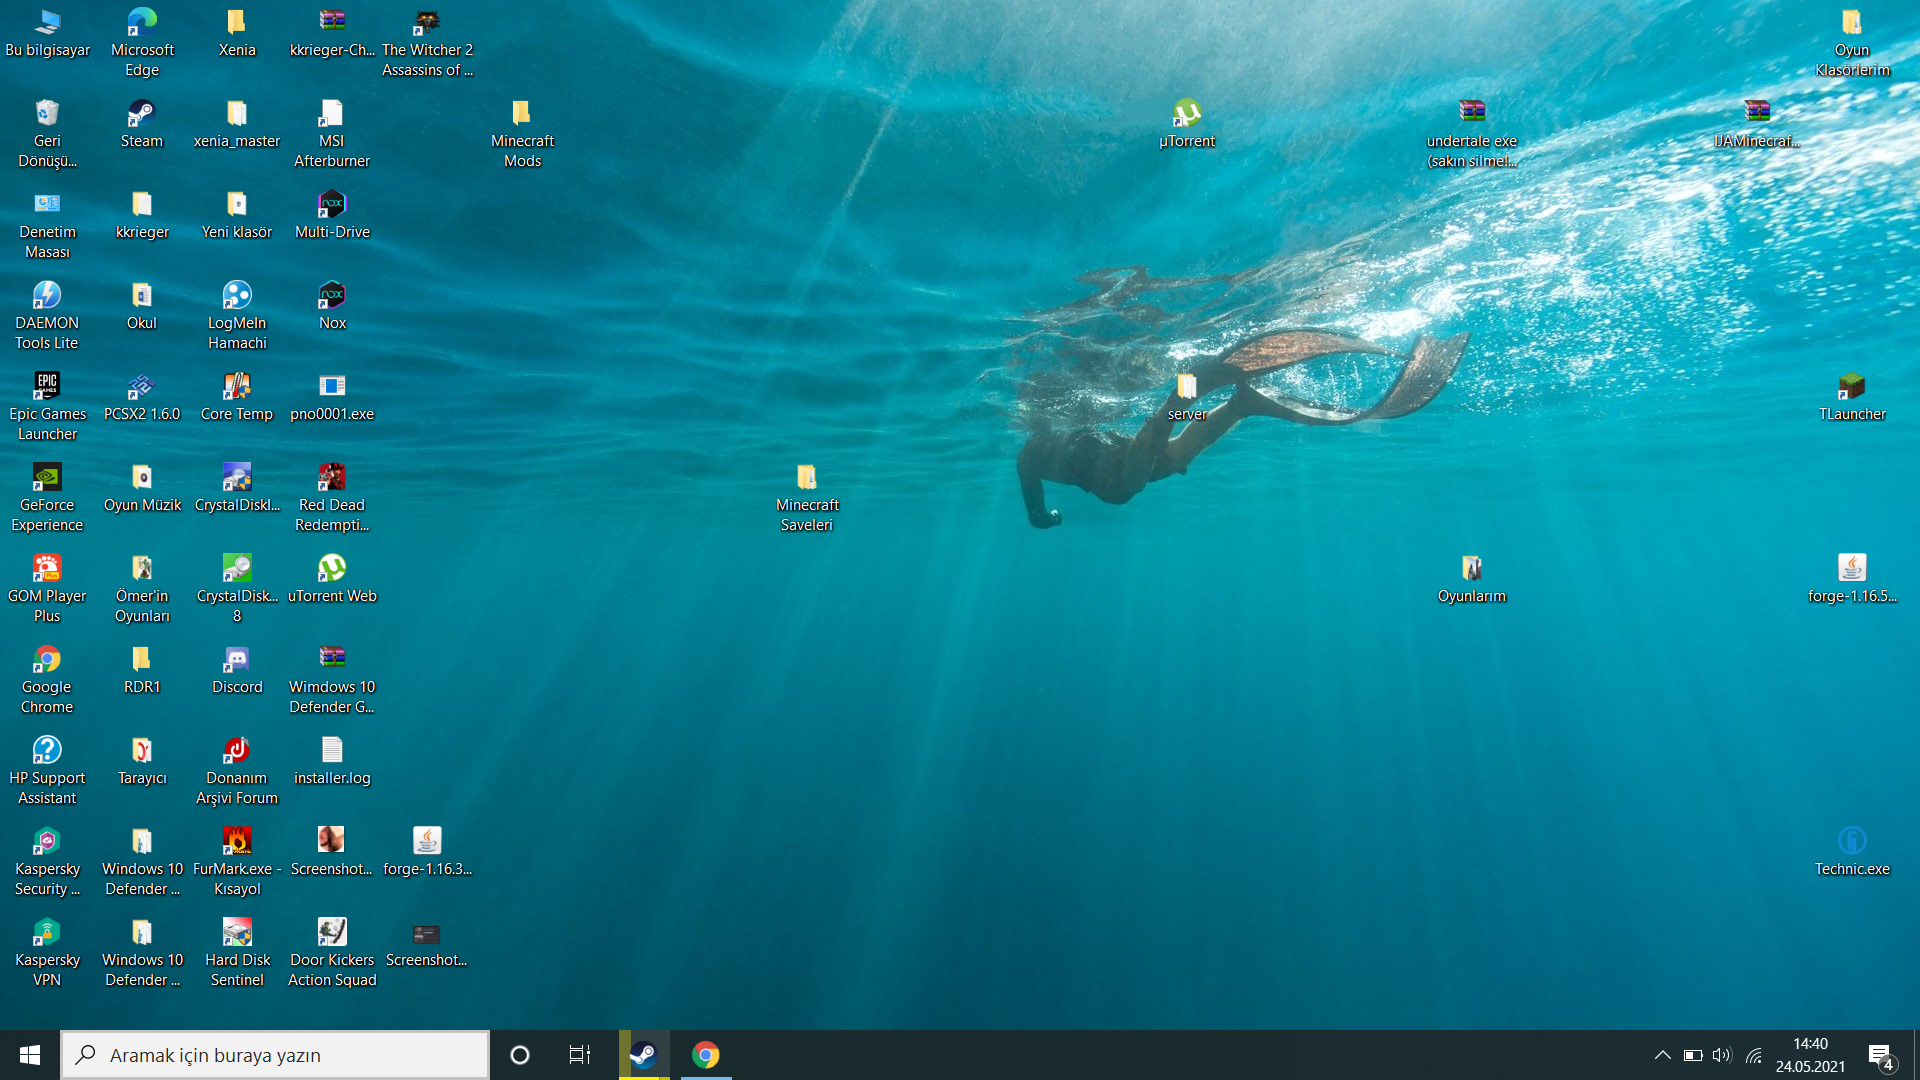Switch to Chrome in the taskbar
The height and width of the screenshot is (1080, 1920).
(x=706, y=1055)
